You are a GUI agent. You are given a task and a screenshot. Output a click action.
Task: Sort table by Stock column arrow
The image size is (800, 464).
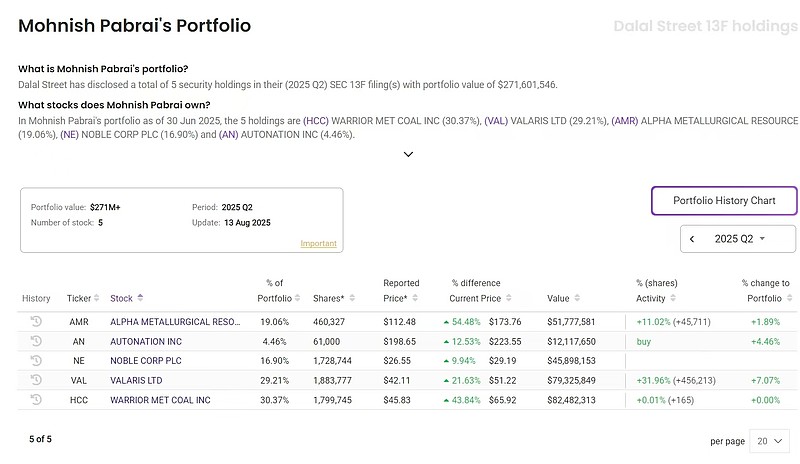click(x=140, y=298)
